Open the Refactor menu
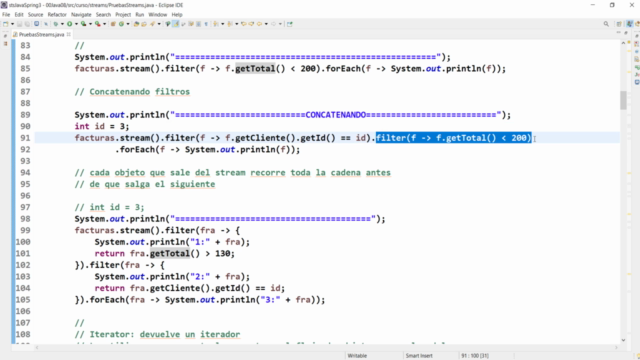Image resolution: width=640 pixels, height=360 pixels. (x=57, y=15)
